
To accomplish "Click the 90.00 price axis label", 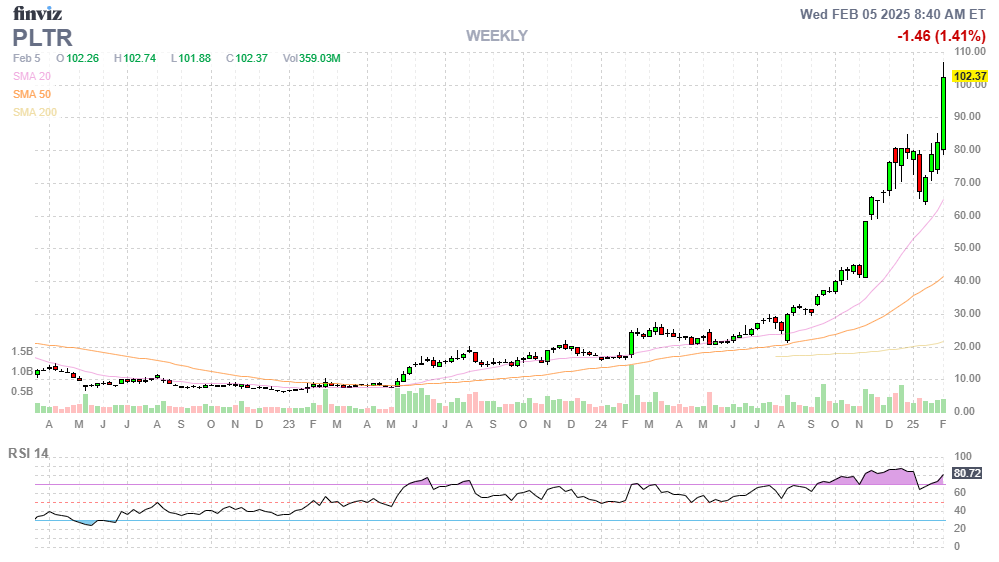I will (967, 117).
